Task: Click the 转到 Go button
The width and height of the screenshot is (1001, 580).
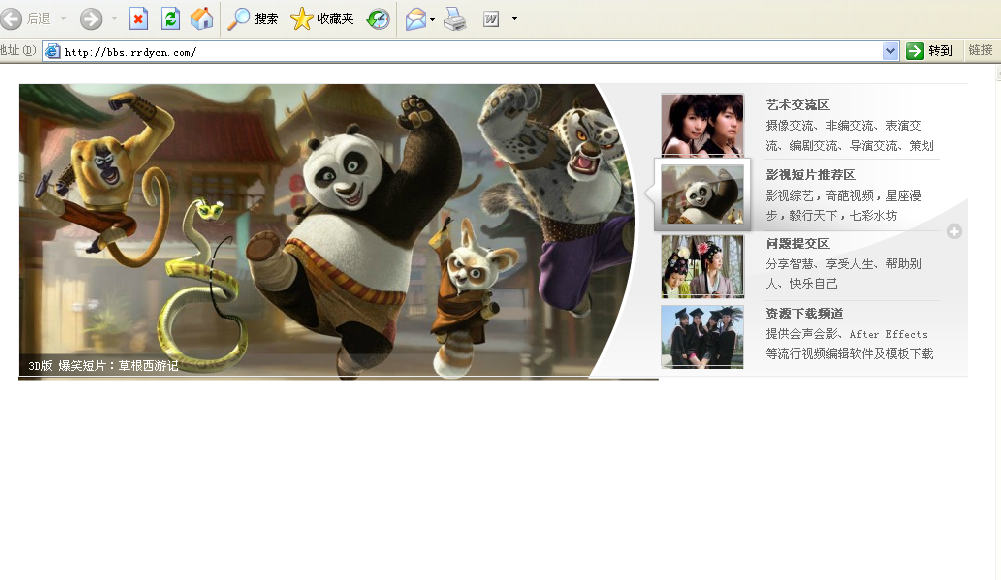Action: pyautogui.click(x=930, y=50)
